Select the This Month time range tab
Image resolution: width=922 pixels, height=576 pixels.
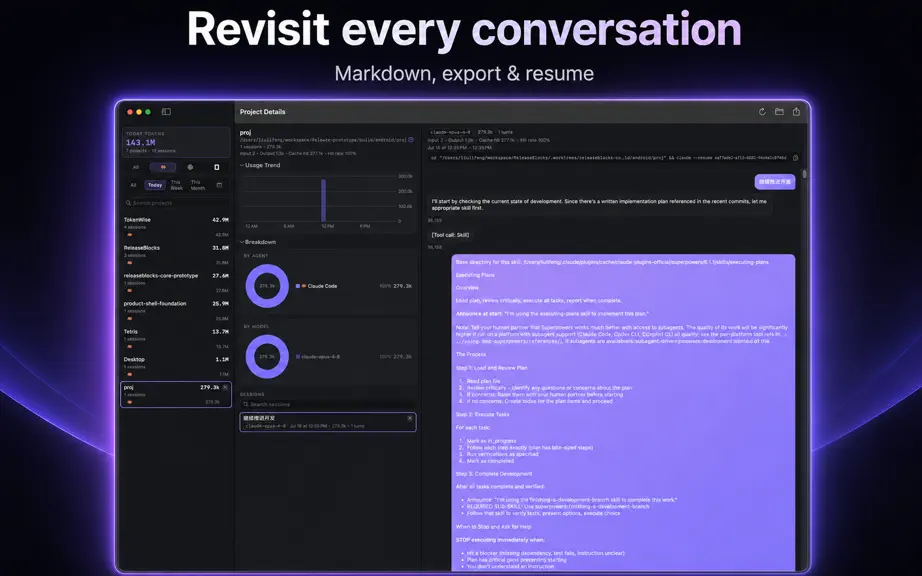(x=198, y=185)
